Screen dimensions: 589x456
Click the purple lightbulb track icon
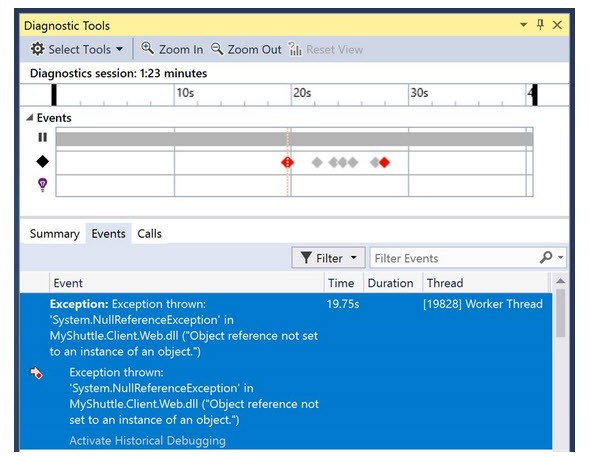tap(43, 185)
